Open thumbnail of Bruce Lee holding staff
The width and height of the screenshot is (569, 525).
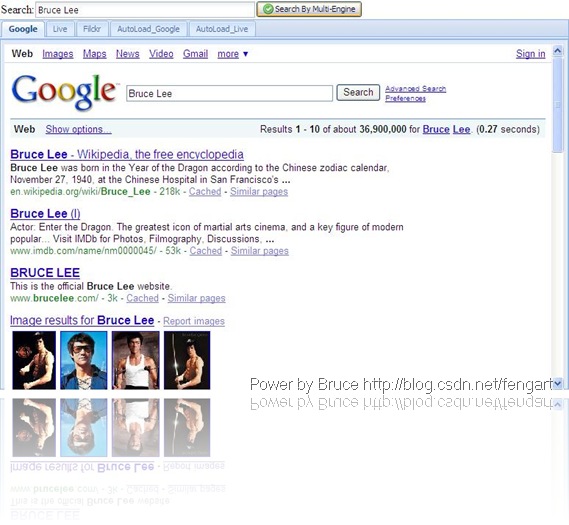click(x=187, y=360)
